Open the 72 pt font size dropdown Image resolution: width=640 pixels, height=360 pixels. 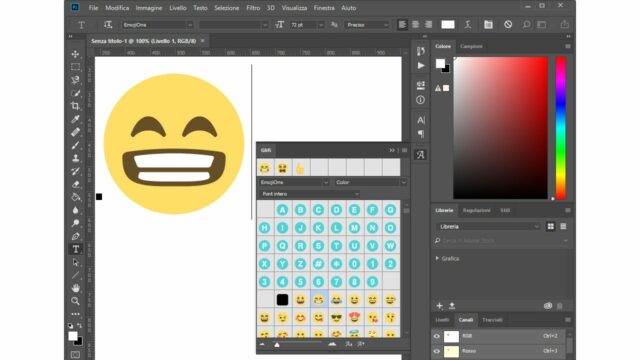click(307, 25)
